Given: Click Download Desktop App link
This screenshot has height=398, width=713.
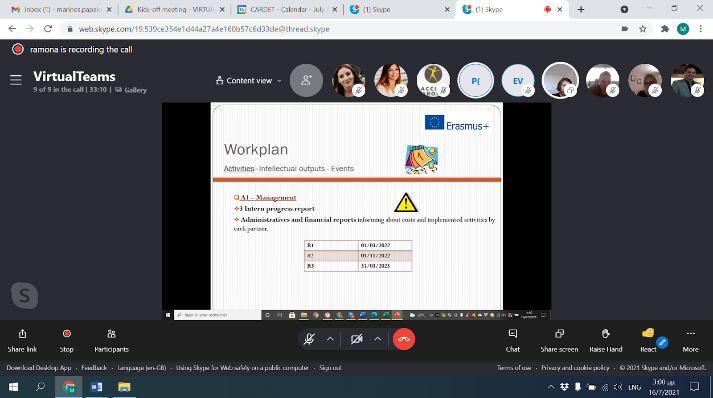Looking at the screenshot, I should coord(39,368).
